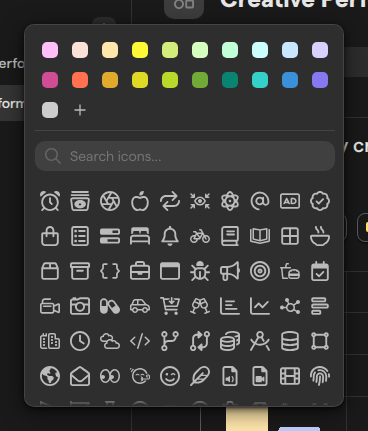Choose the bell icon
Viewport: 368px width, 431px height.
click(x=170, y=236)
